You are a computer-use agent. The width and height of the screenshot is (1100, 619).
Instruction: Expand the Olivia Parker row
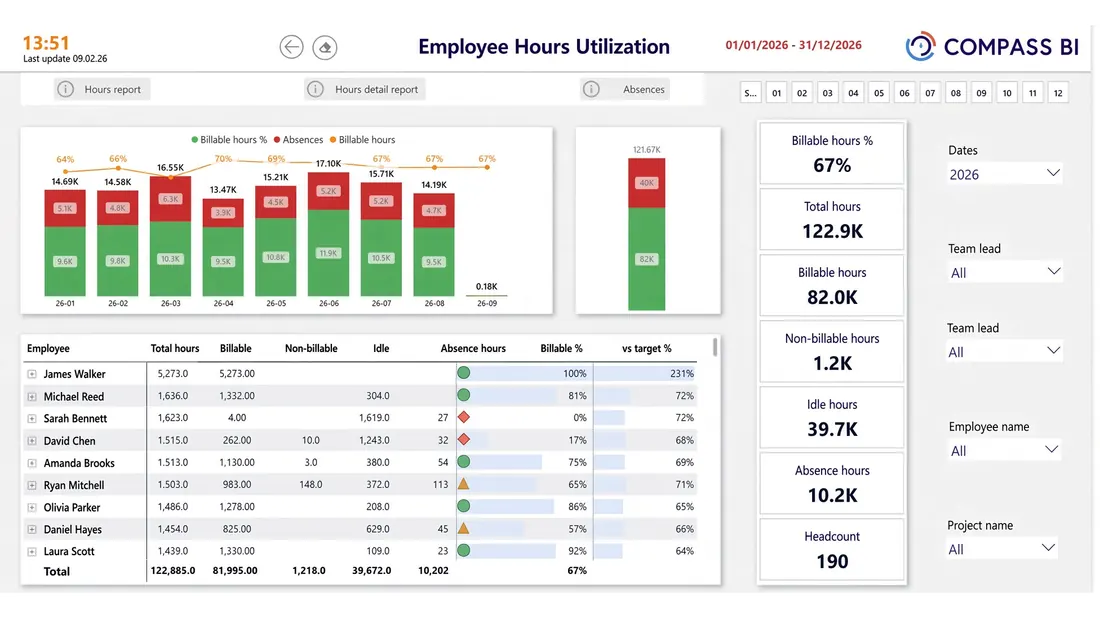point(32,507)
